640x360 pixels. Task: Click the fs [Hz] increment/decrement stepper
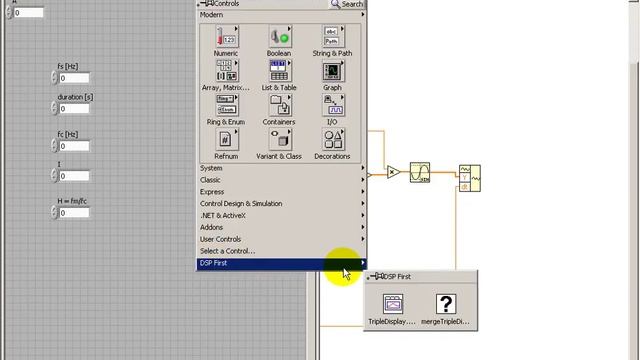tap(54, 78)
